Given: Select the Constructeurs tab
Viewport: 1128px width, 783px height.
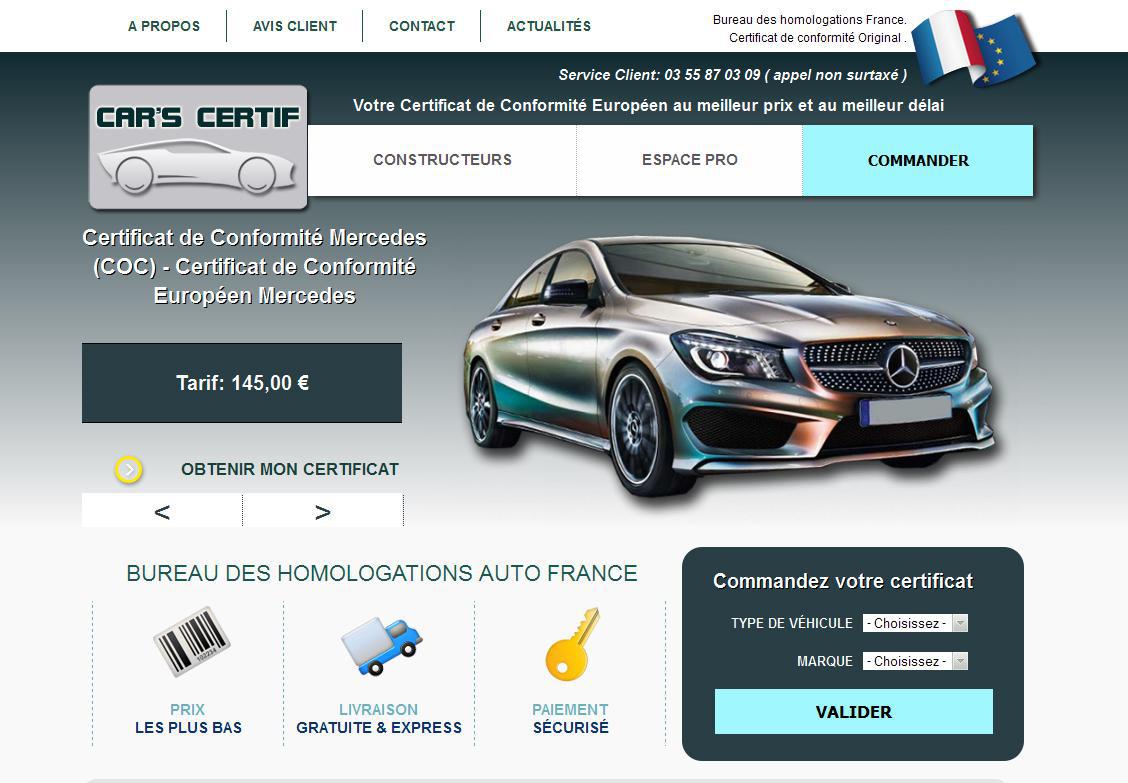Looking at the screenshot, I should pyautogui.click(x=442, y=160).
